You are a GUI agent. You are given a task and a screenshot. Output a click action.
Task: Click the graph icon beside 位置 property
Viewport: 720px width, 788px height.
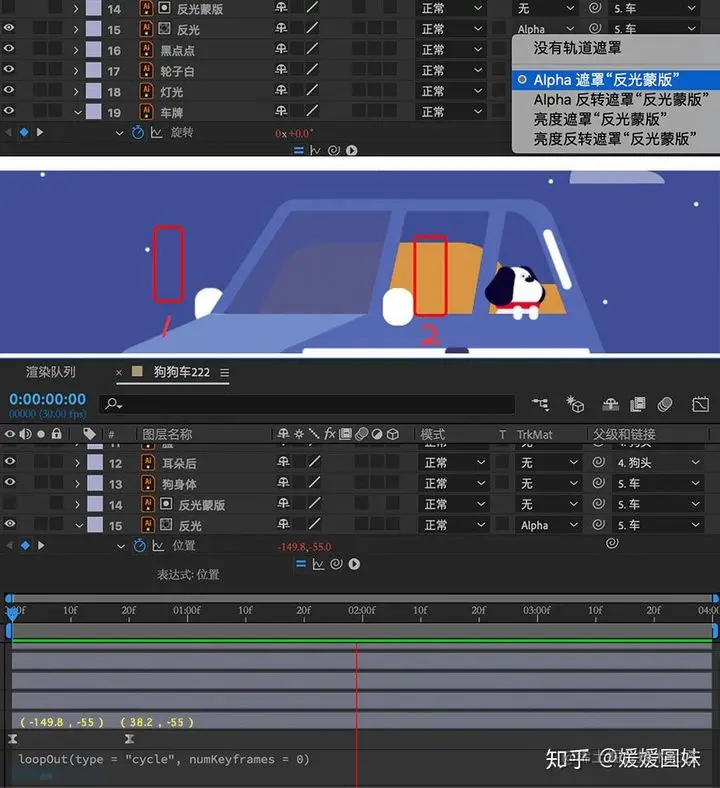coord(158,545)
